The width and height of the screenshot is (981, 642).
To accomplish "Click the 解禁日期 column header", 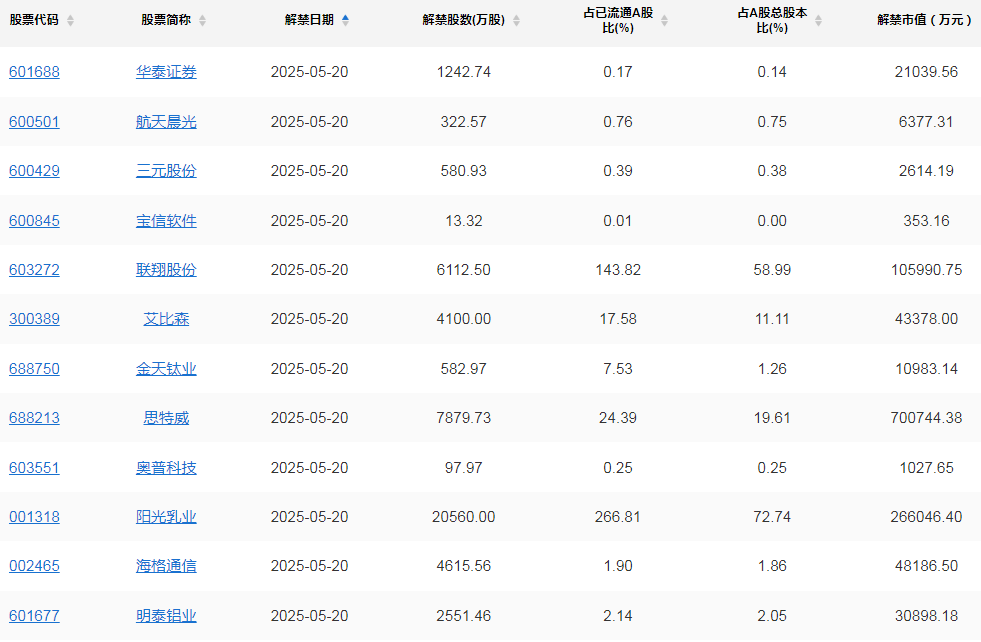I will 309,20.
